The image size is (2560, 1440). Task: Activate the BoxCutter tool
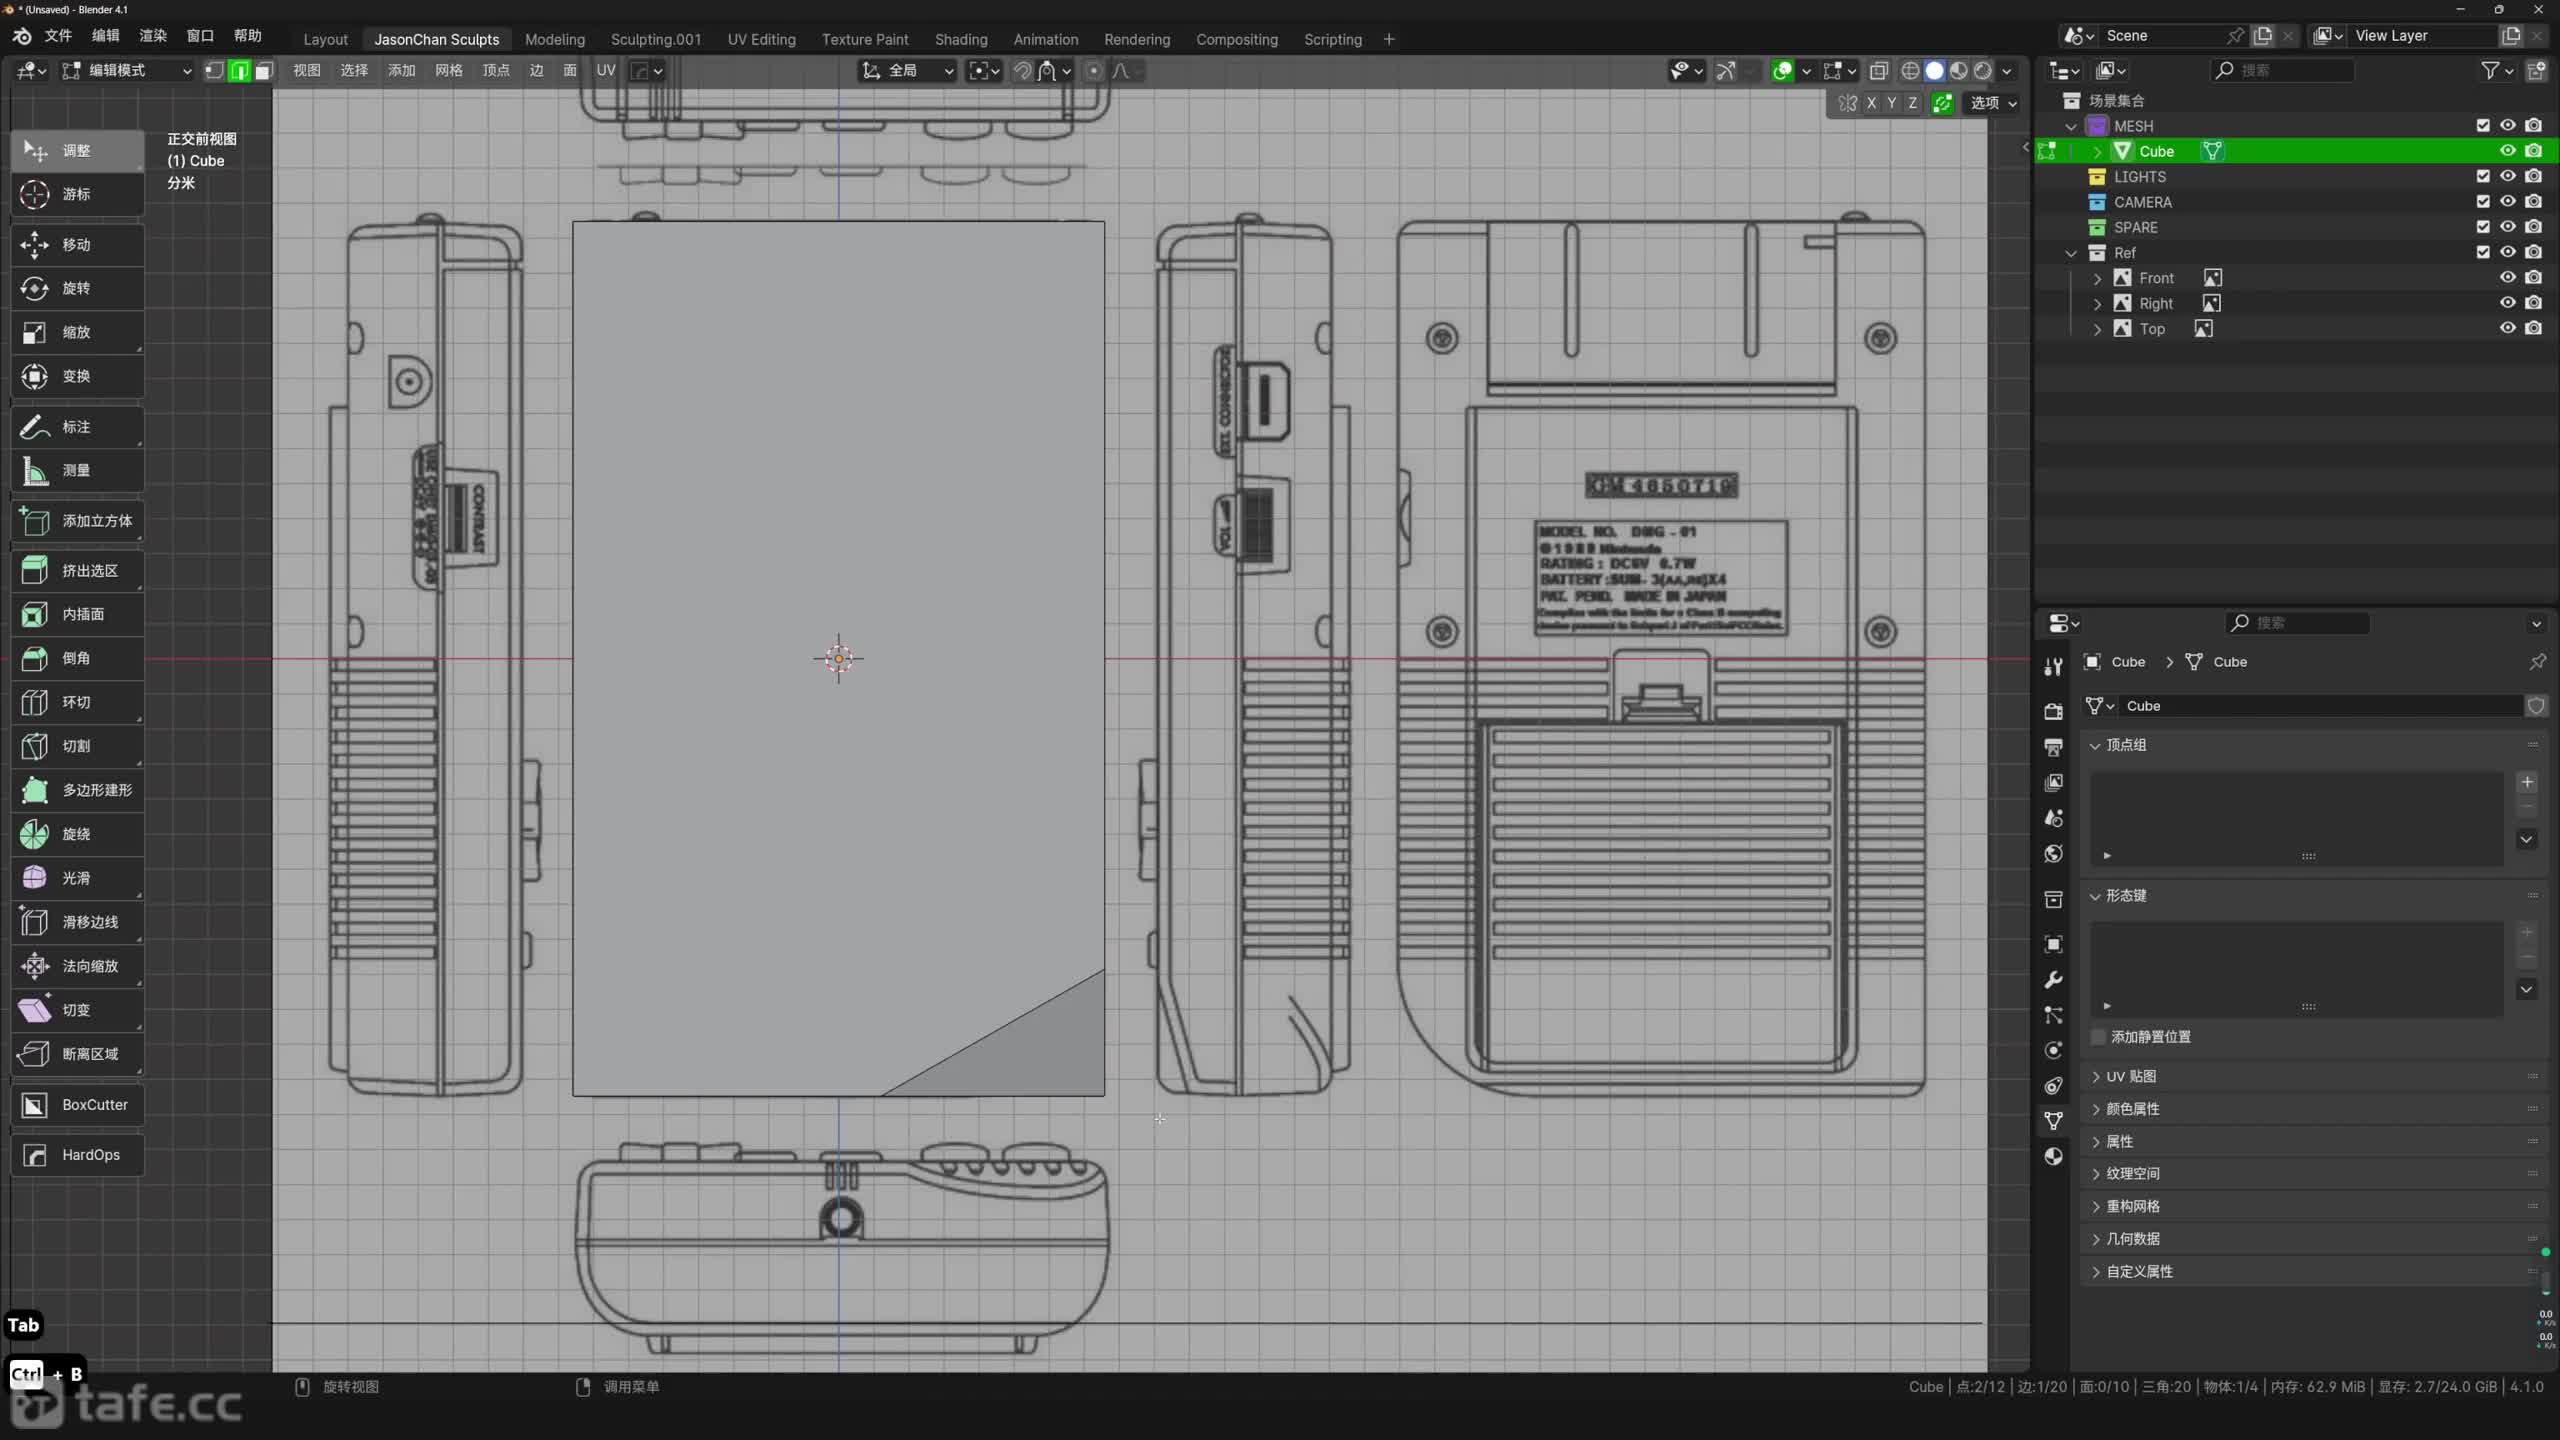click(78, 1105)
